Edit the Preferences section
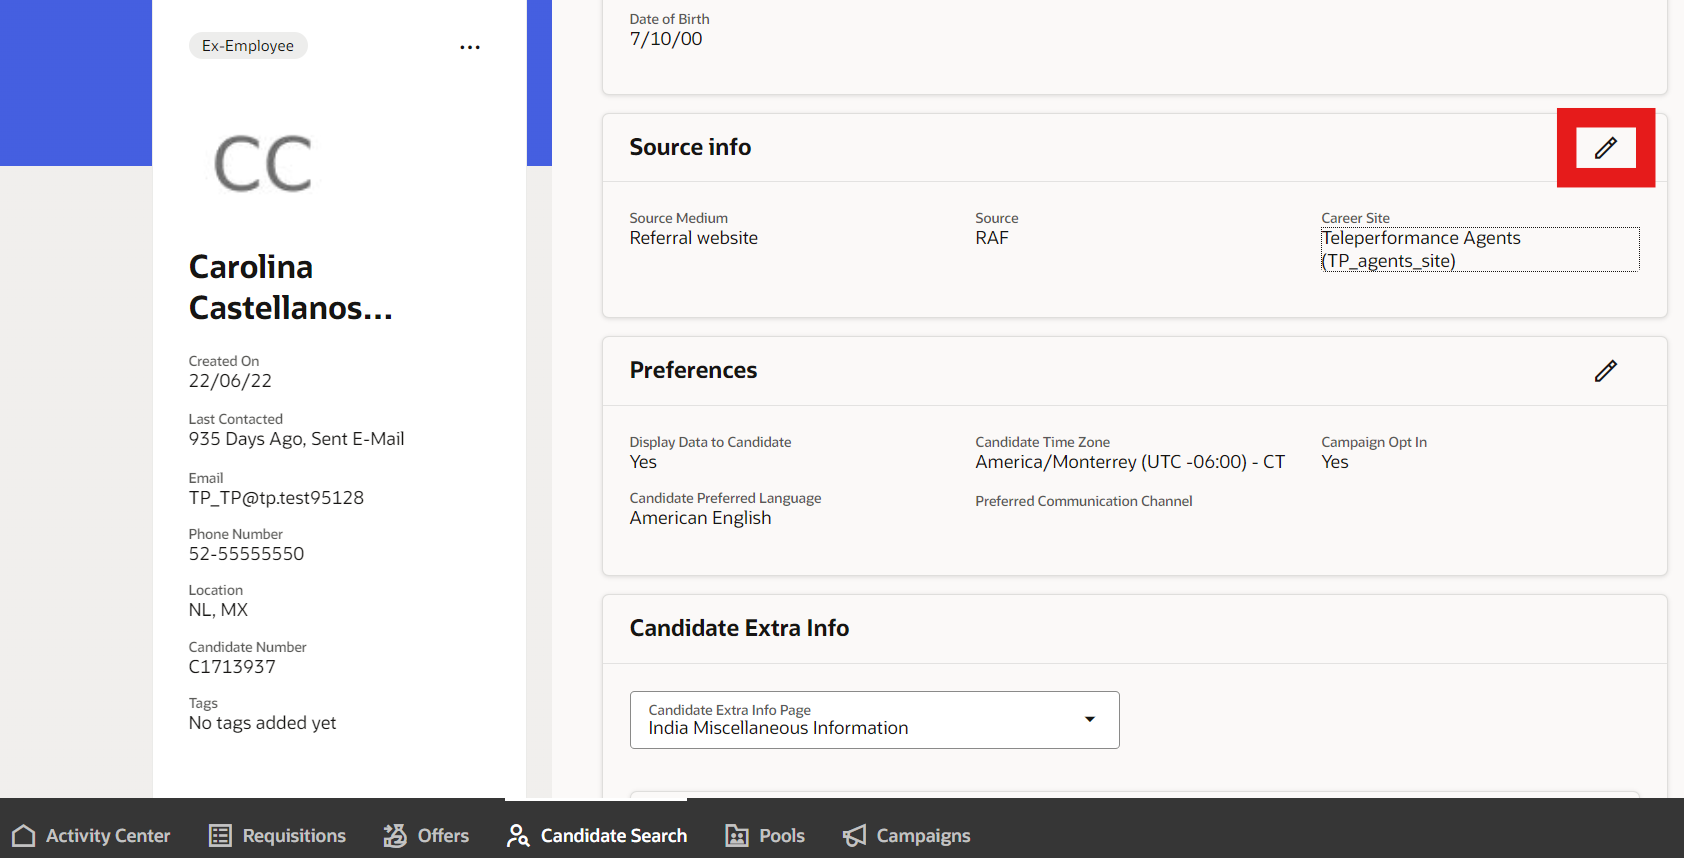Image resolution: width=1684 pixels, height=858 pixels. point(1605,371)
